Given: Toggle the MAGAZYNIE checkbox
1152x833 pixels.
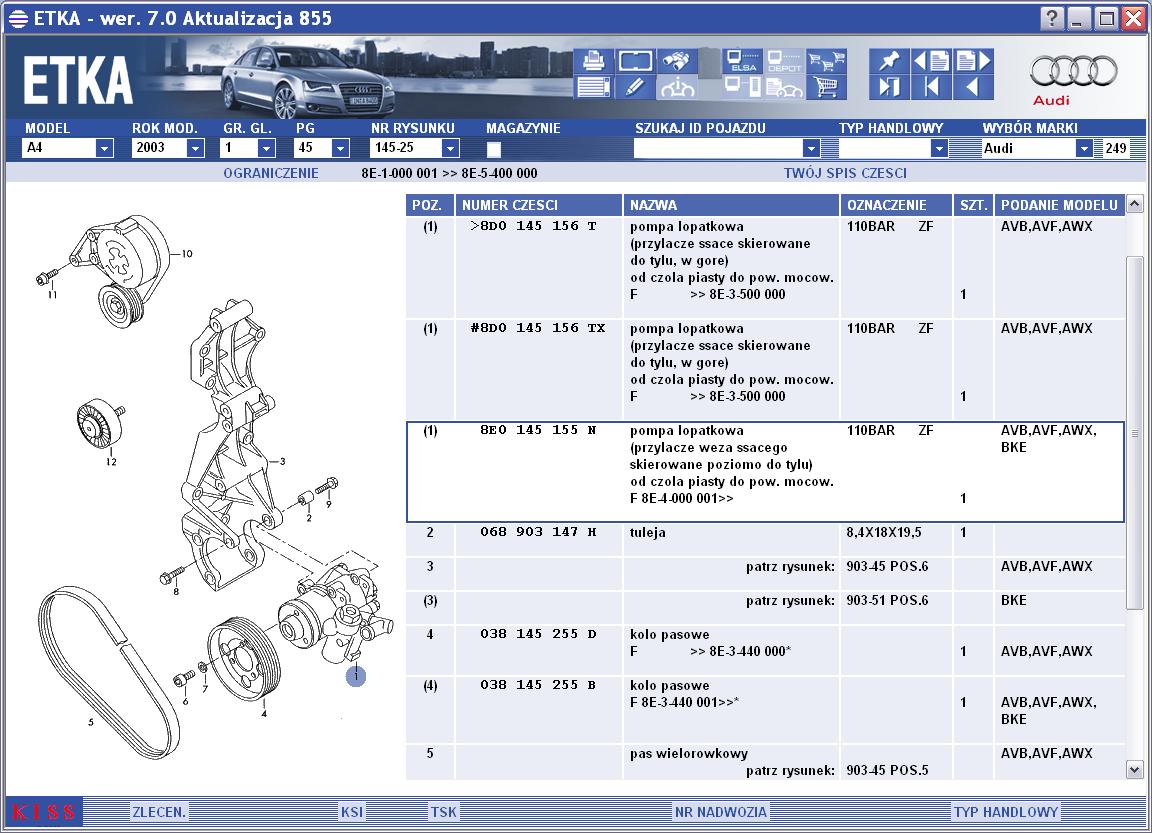Looking at the screenshot, I should click(494, 149).
